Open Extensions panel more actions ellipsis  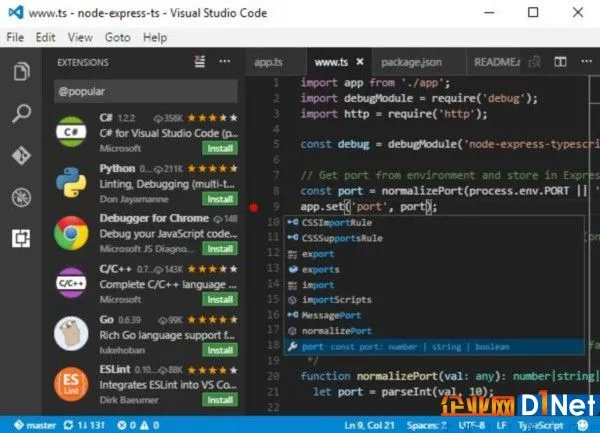point(225,61)
